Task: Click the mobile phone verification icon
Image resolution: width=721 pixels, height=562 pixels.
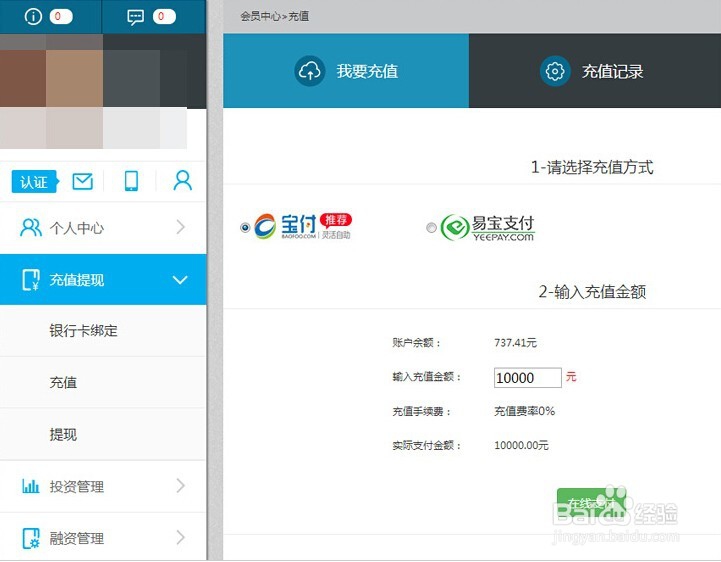Action: point(132,181)
